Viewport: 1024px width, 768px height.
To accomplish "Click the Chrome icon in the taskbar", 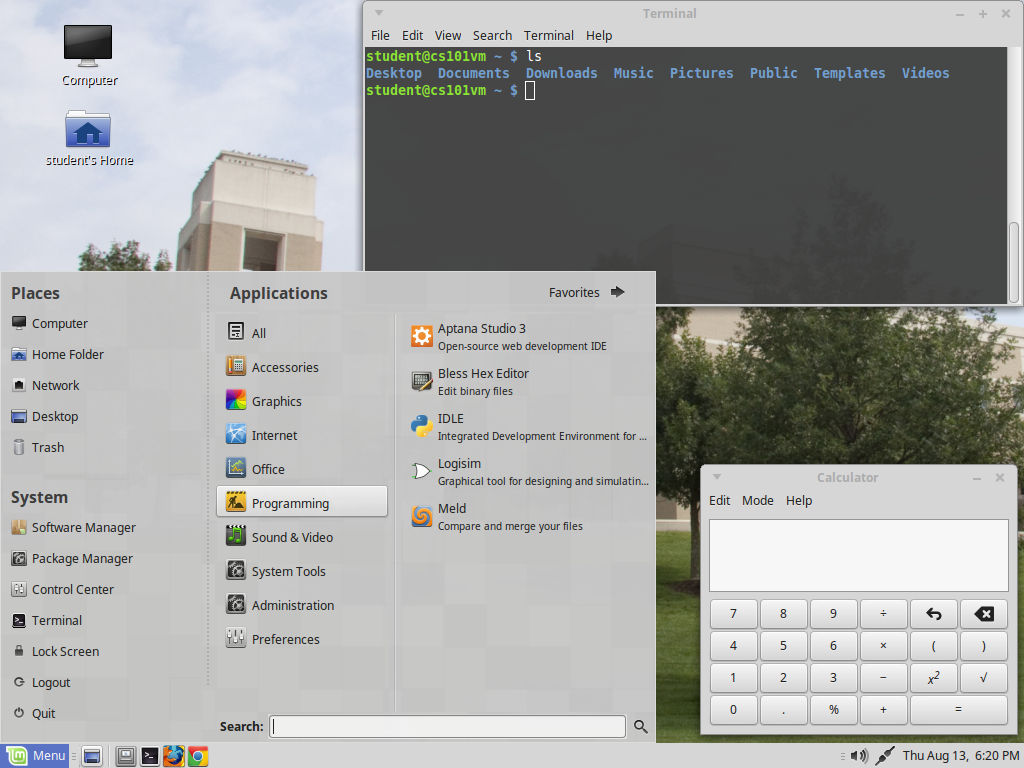I will 198,756.
